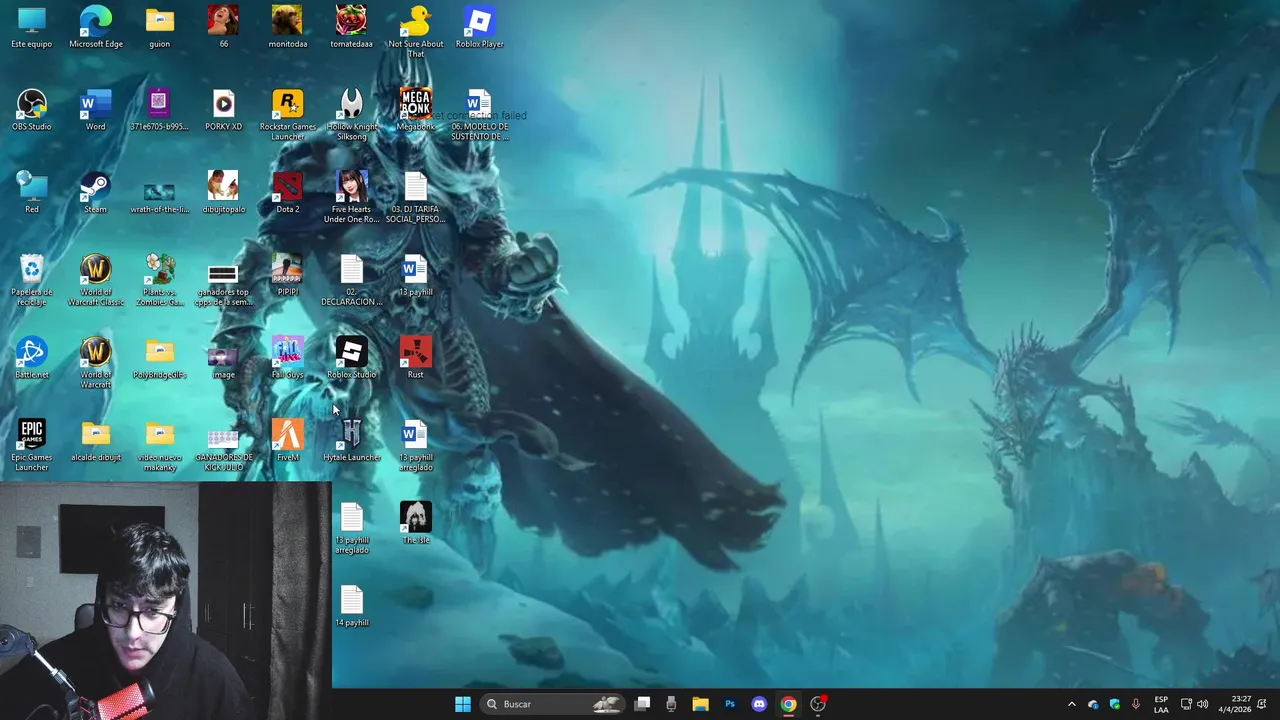1280x720 pixels.
Task: Select the video nuevo makanky folder
Action: click(x=160, y=445)
